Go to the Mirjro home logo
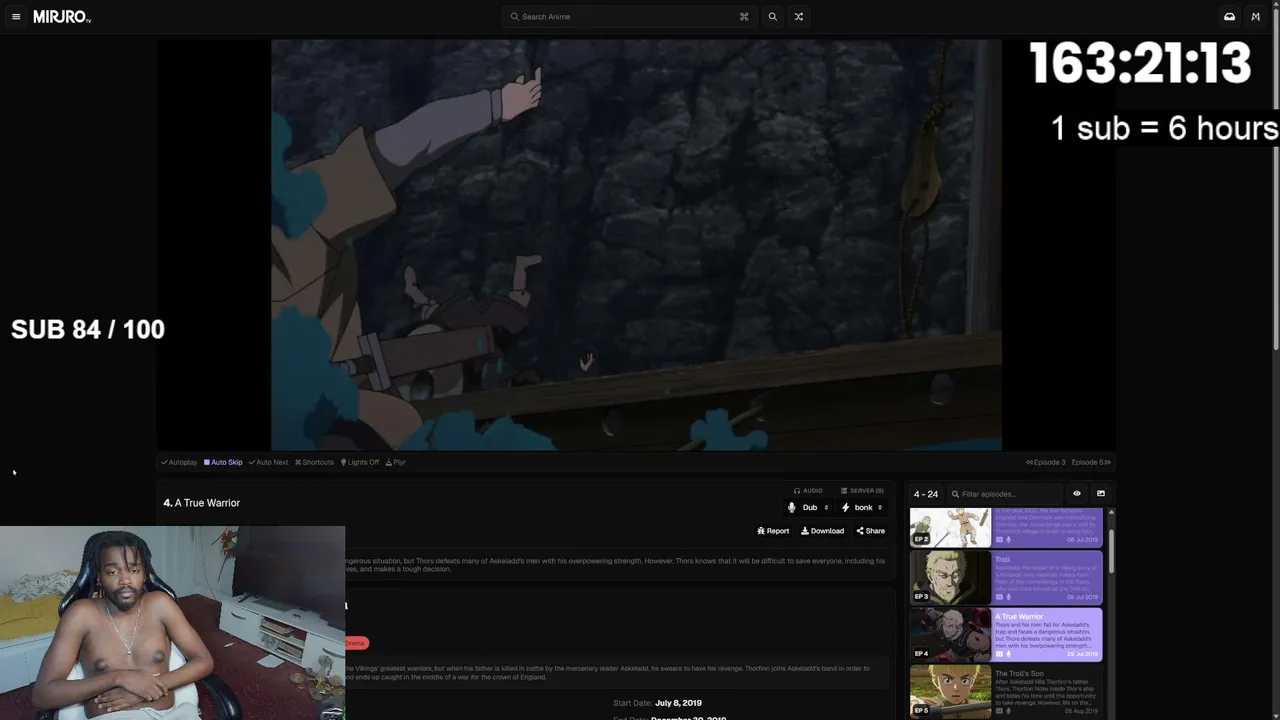The image size is (1280, 720). click(x=62, y=17)
